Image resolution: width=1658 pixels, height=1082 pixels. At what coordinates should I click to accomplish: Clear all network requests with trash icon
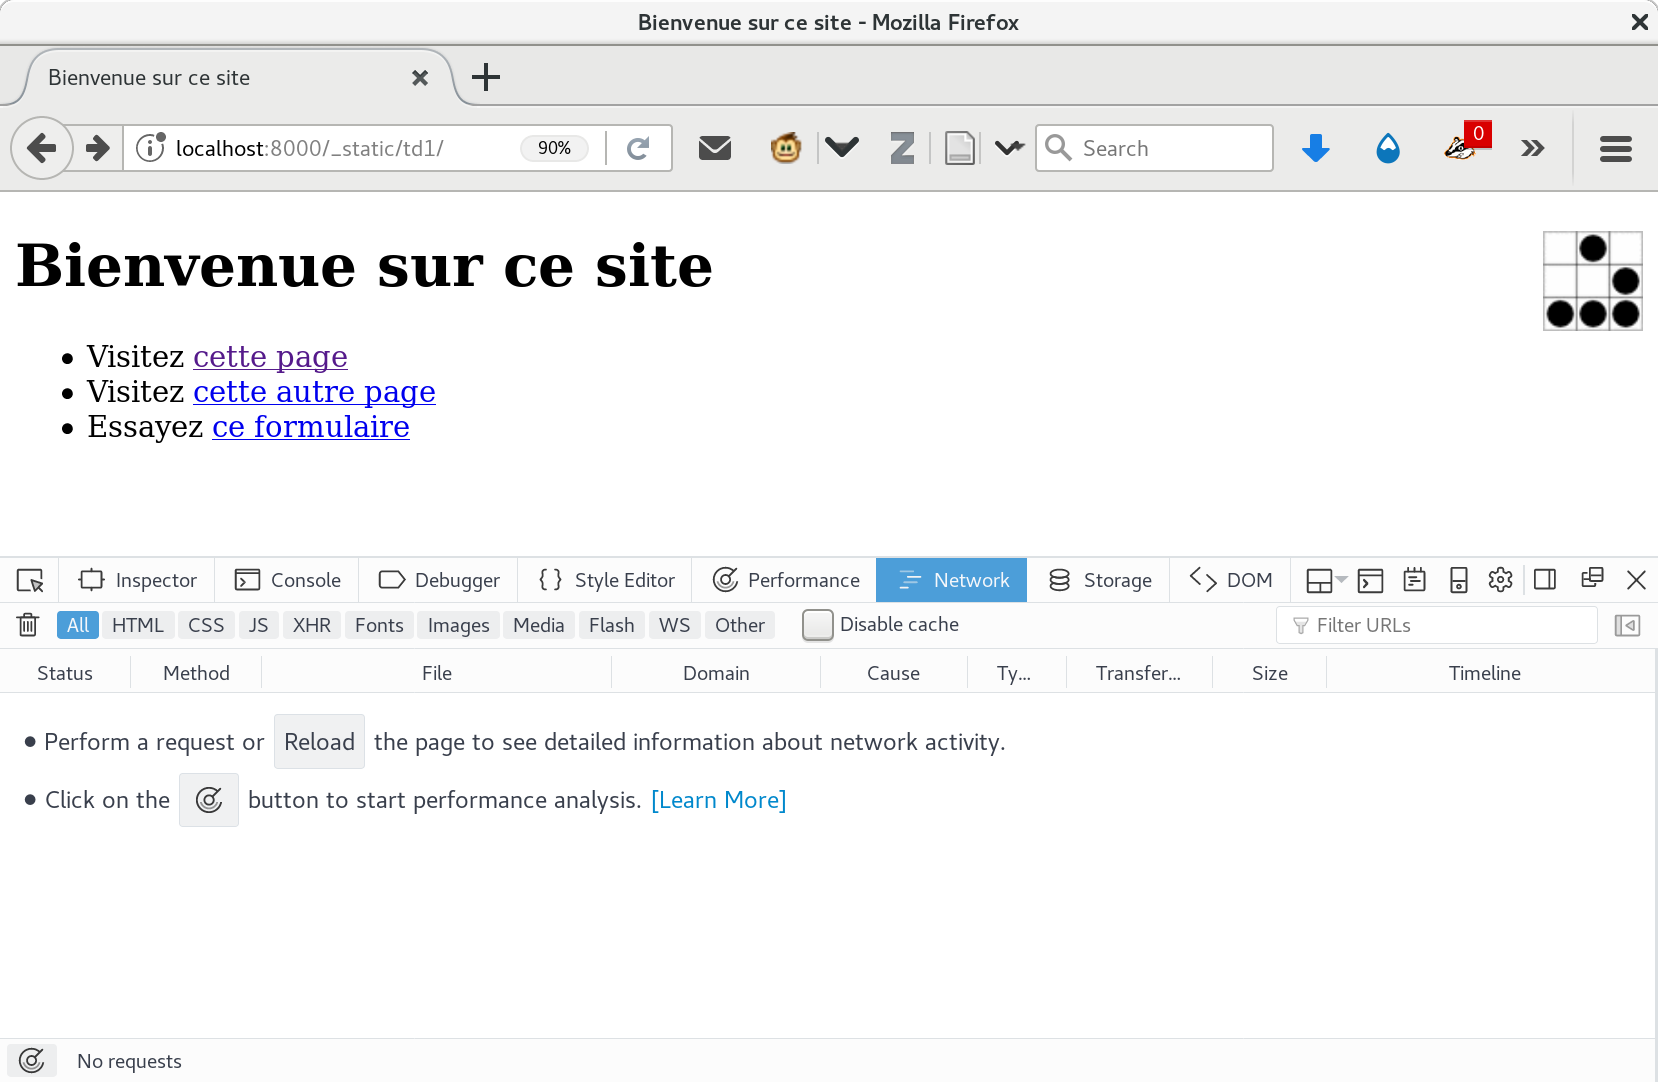coord(27,624)
